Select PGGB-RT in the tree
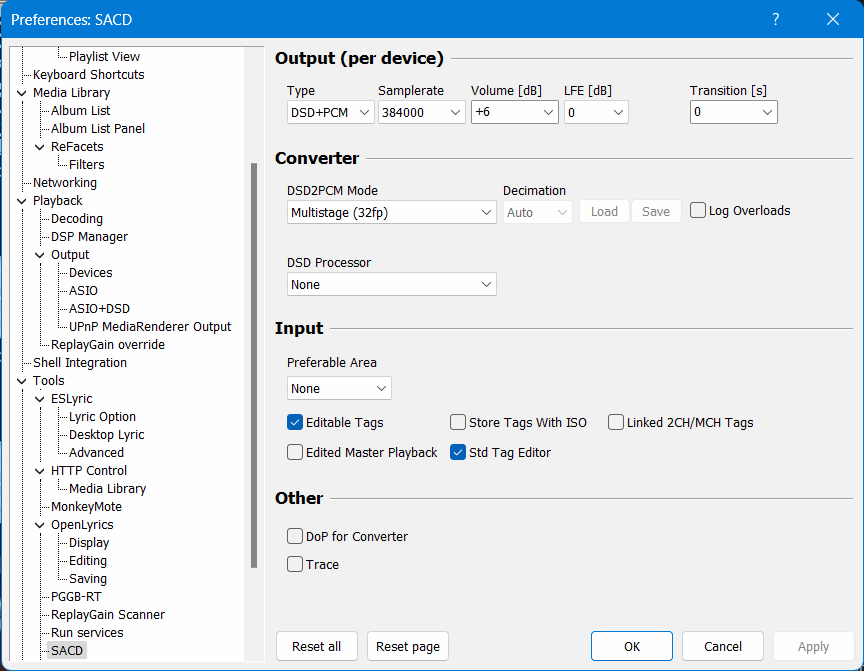Viewport: 864px width, 671px height. tap(76, 597)
